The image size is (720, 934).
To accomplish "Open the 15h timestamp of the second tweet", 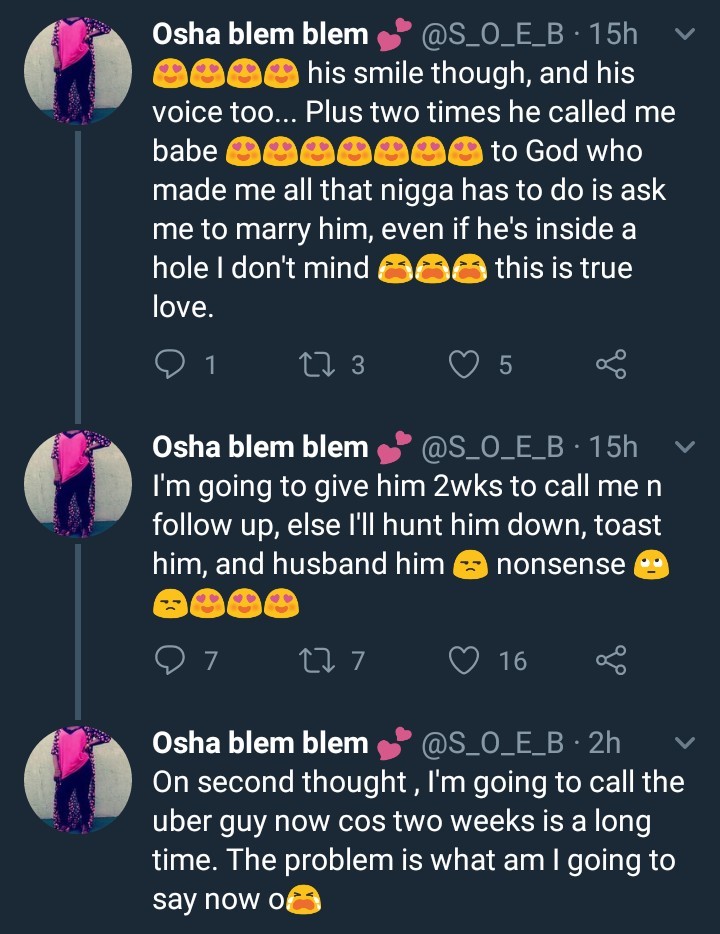I will pyautogui.click(x=614, y=447).
